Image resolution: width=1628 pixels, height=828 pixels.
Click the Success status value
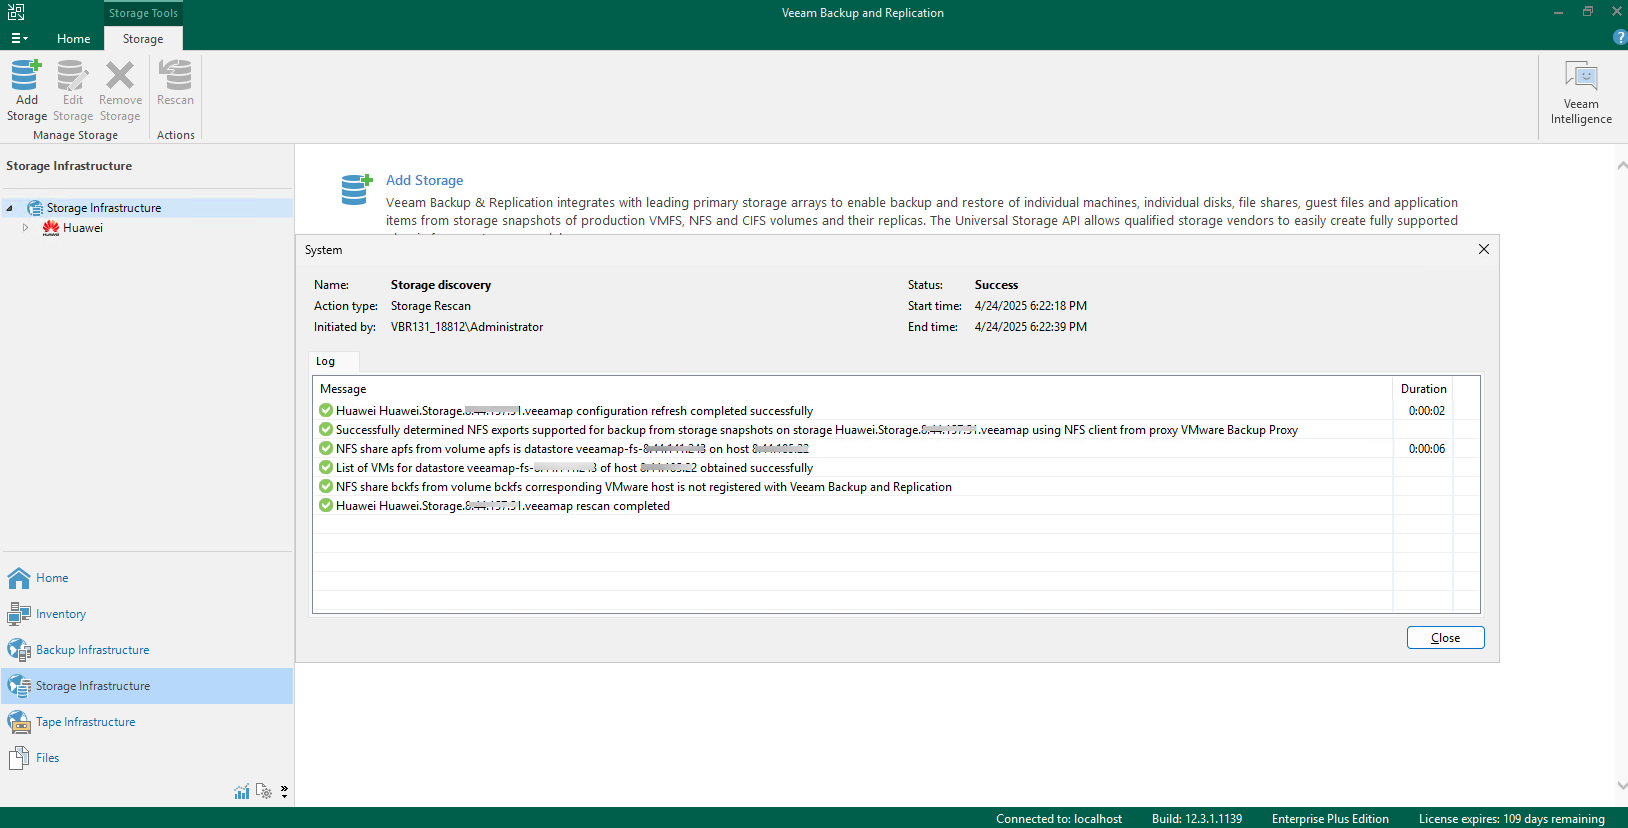point(996,285)
